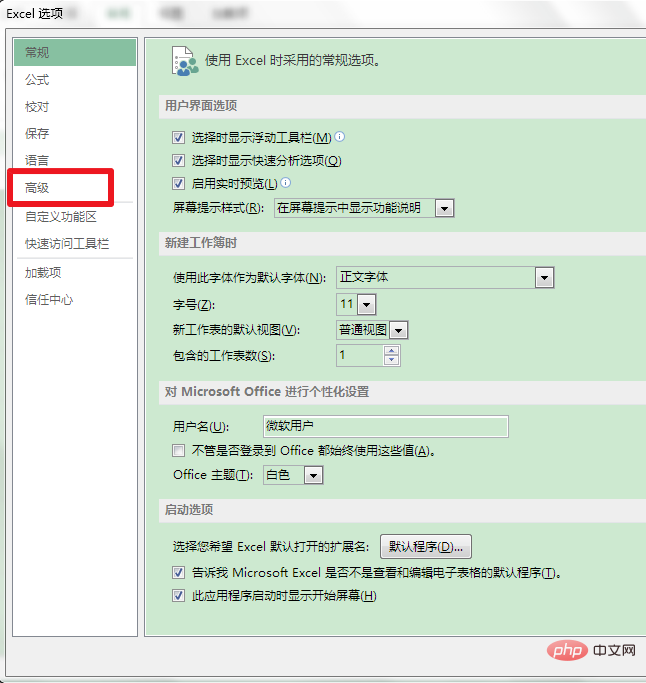The height and width of the screenshot is (683, 646).
Task: Click the info icon beside 选择时显示浮动工具栏
Action: point(340,137)
